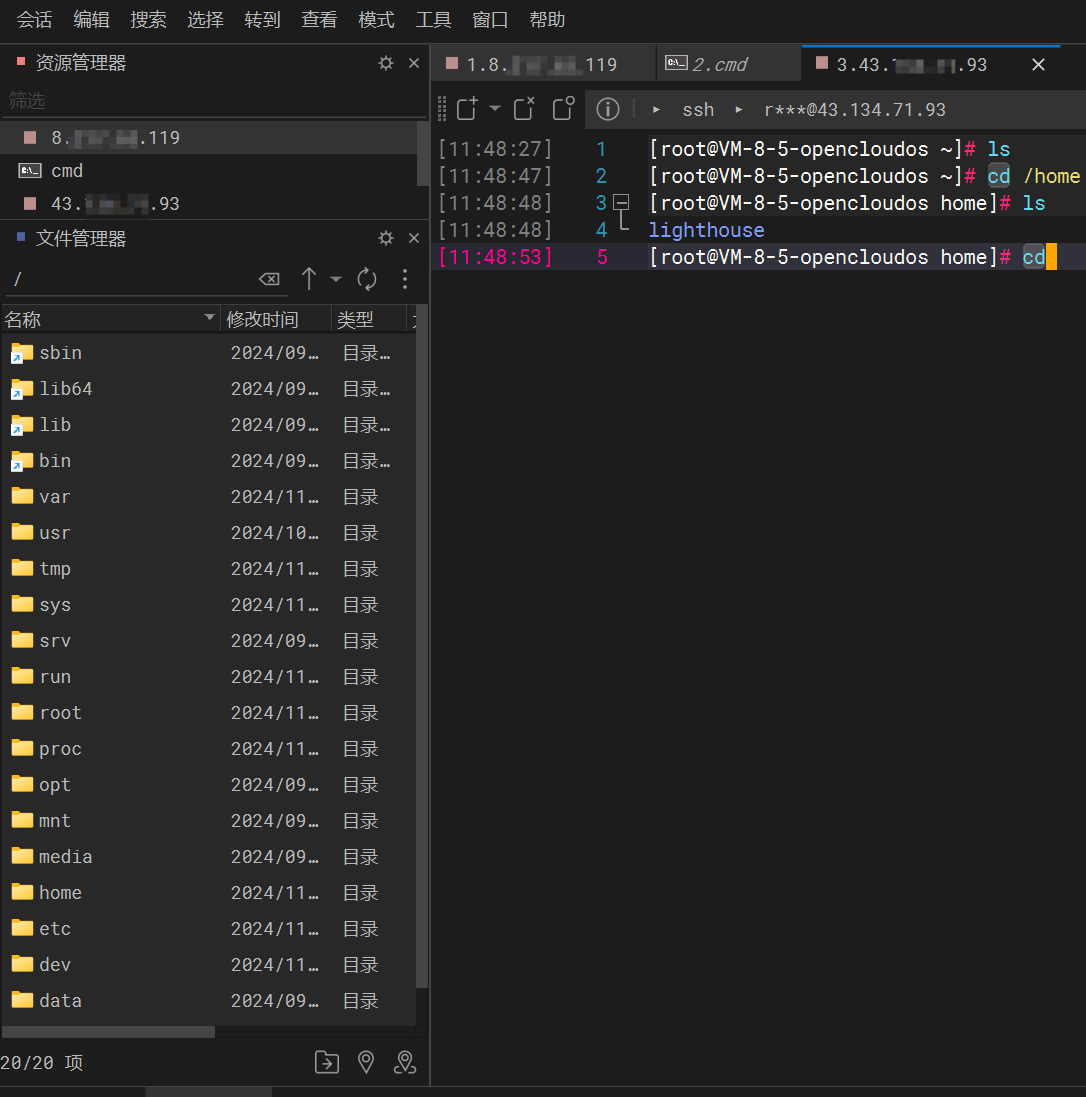The width and height of the screenshot is (1086, 1097).
Task: Go up to parent directory arrow
Action: 309,278
